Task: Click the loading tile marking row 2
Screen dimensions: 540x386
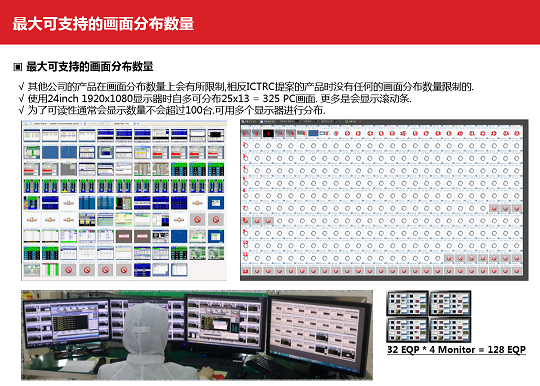Action: tap(246, 146)
